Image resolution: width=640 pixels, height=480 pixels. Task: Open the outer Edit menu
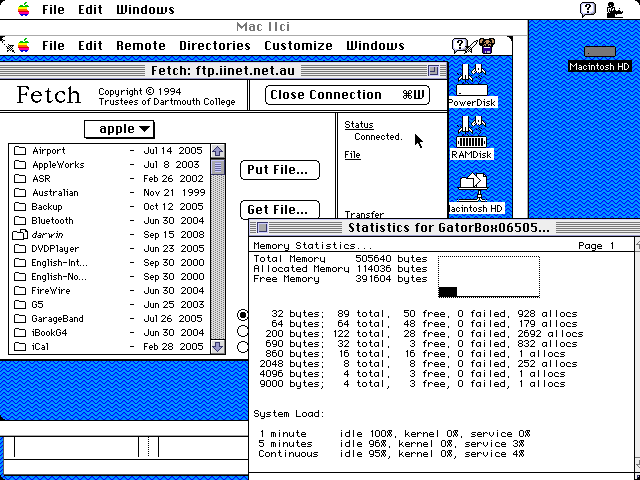[90, 9]
